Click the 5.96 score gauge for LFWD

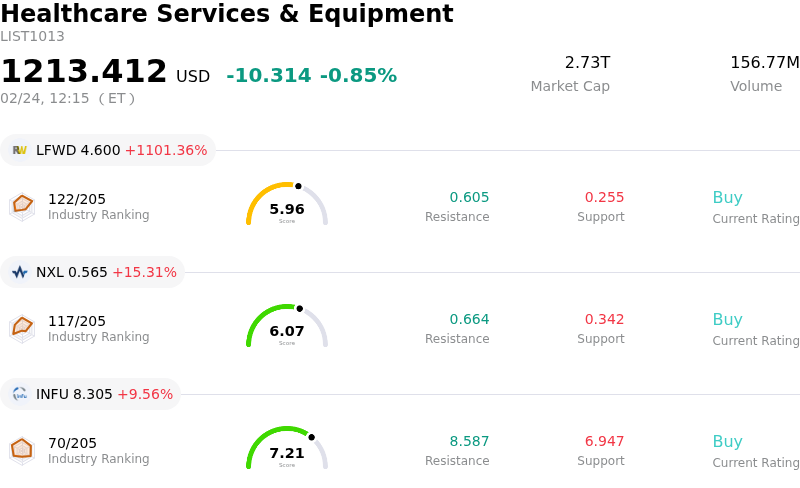click(287, 205)
